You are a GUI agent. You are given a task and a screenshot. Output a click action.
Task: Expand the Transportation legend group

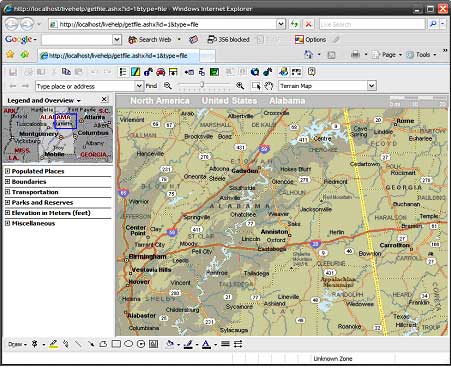7,192
